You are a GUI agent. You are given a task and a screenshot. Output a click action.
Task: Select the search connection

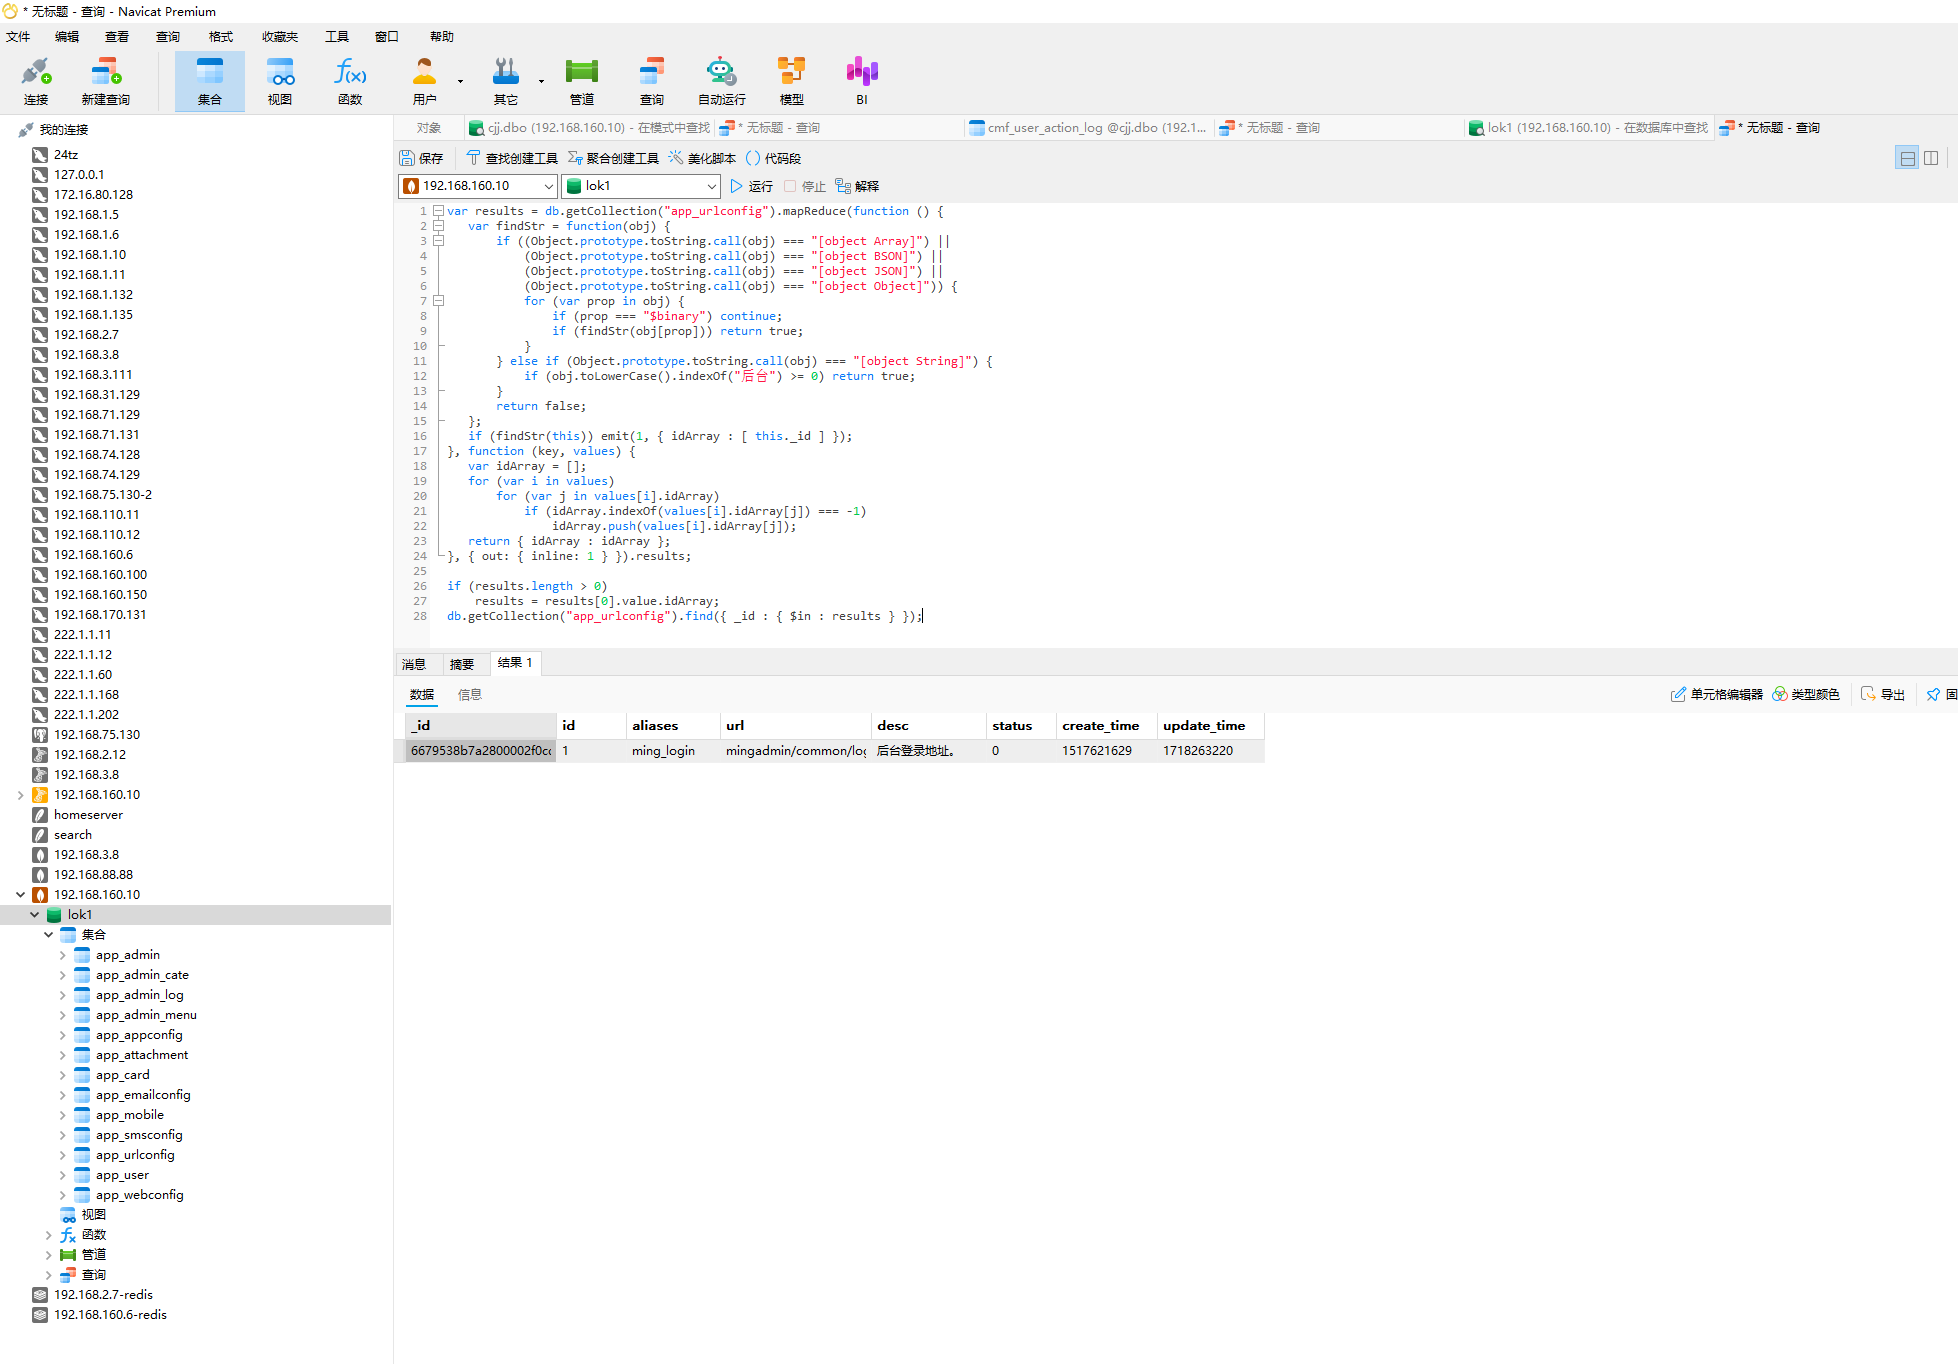tap(73, 835)
